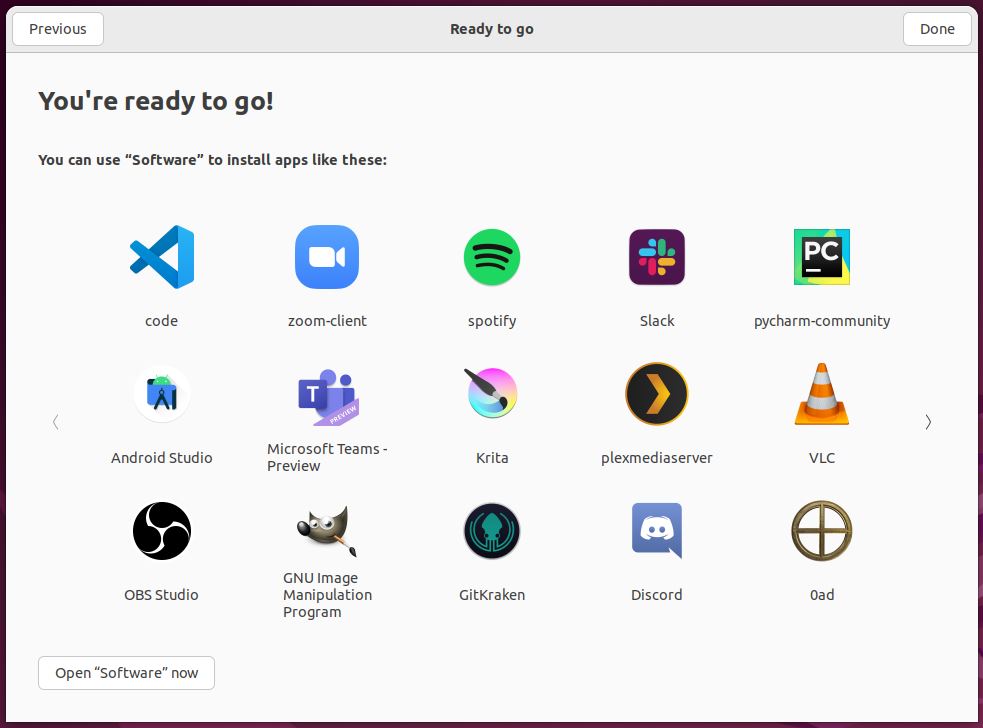Image resolution: width=983 pixels, height=728 pixels.
Task: Click the "GNU Image Manipulation Program" label
Action: click(327, 595)
